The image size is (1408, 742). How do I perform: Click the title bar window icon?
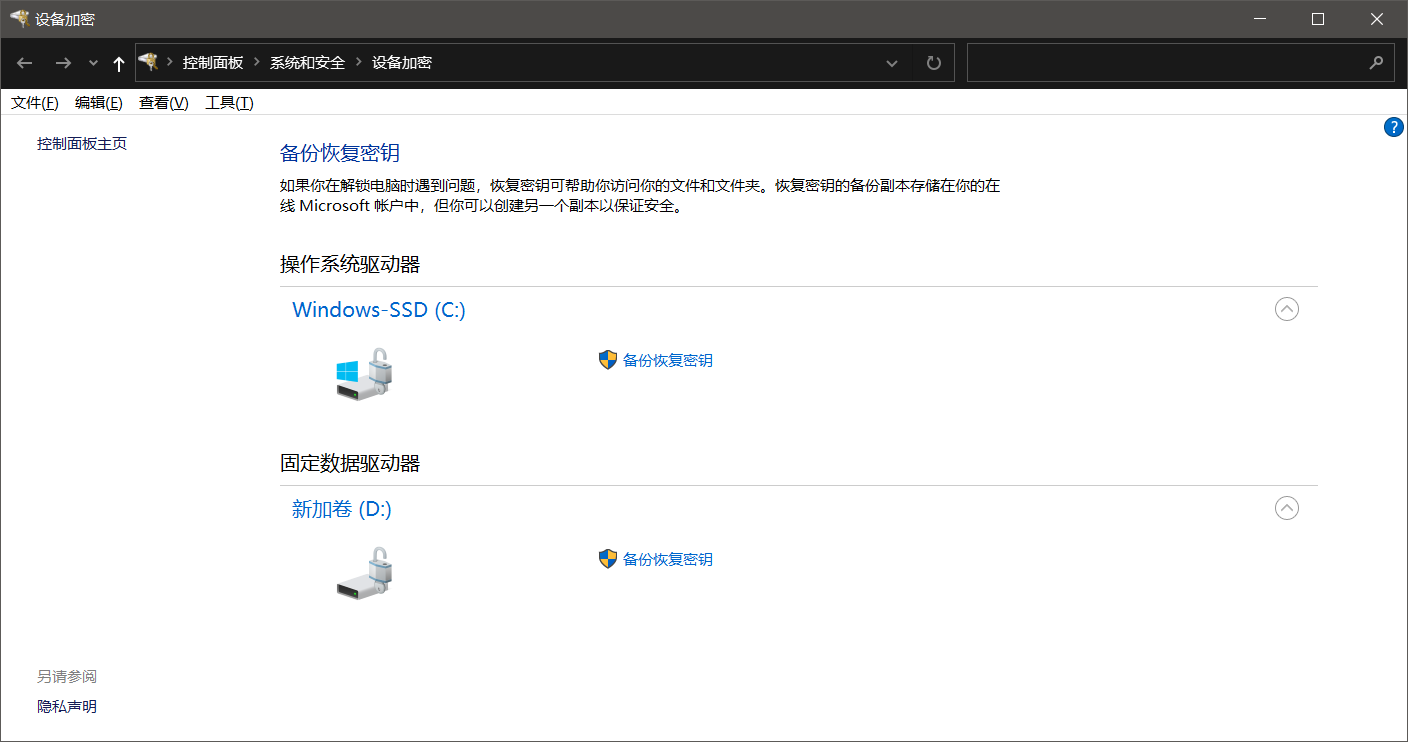pyautogui.click(x=19, y=19)
